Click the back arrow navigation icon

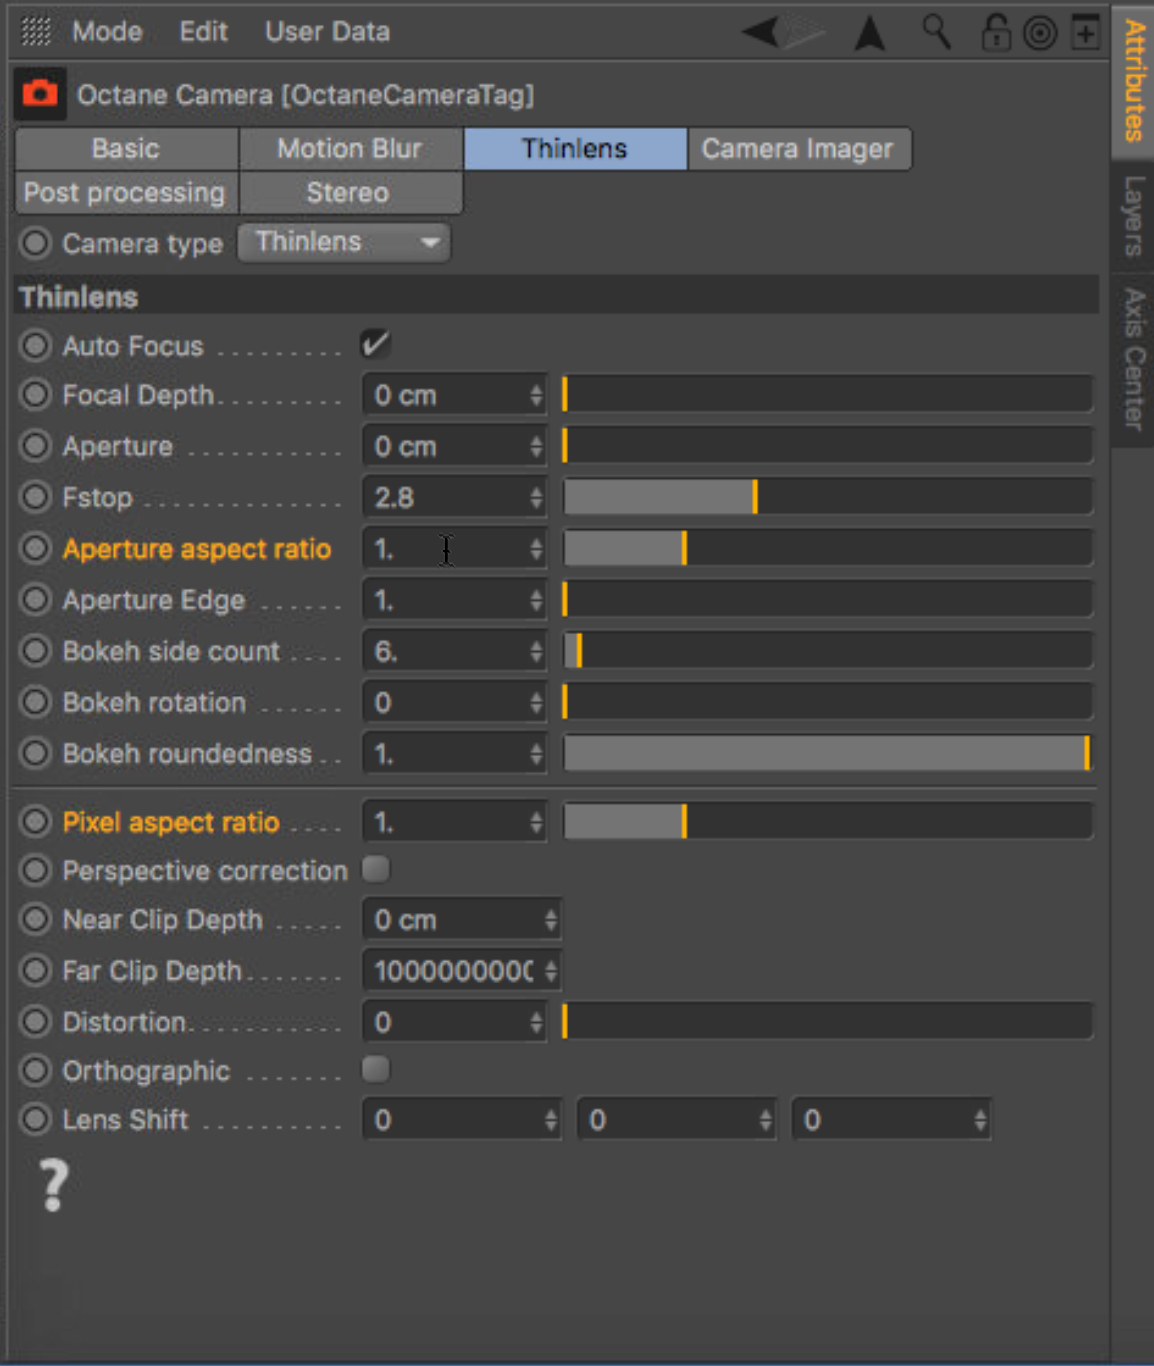pos(762,32)
